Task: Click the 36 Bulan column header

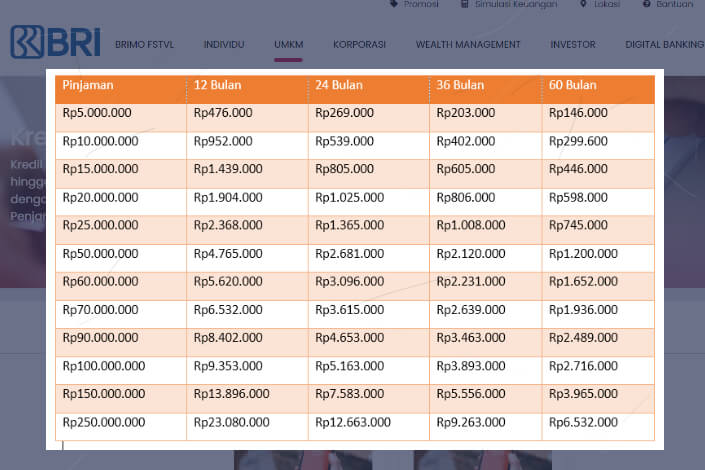Action: pyautogui.click(x=486, y=90)
